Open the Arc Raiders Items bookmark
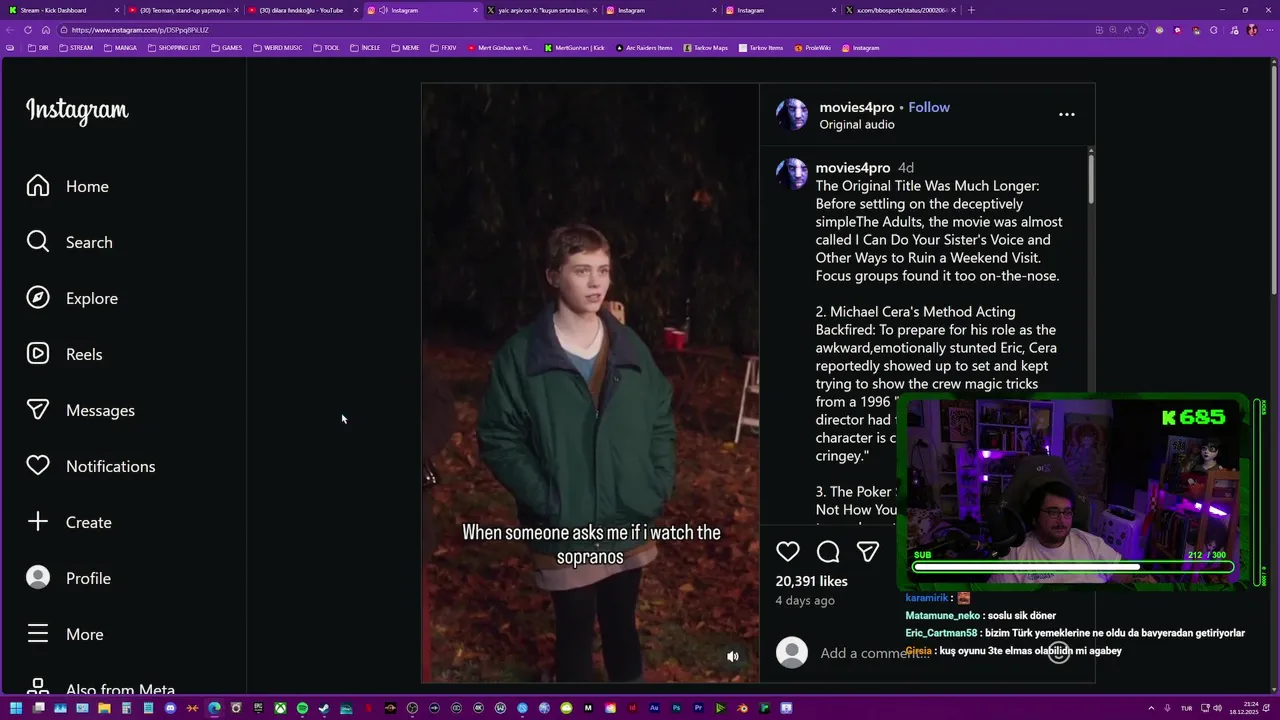Screen dimensions: 1280x720 pyautogui.click(x=644, y=48)
